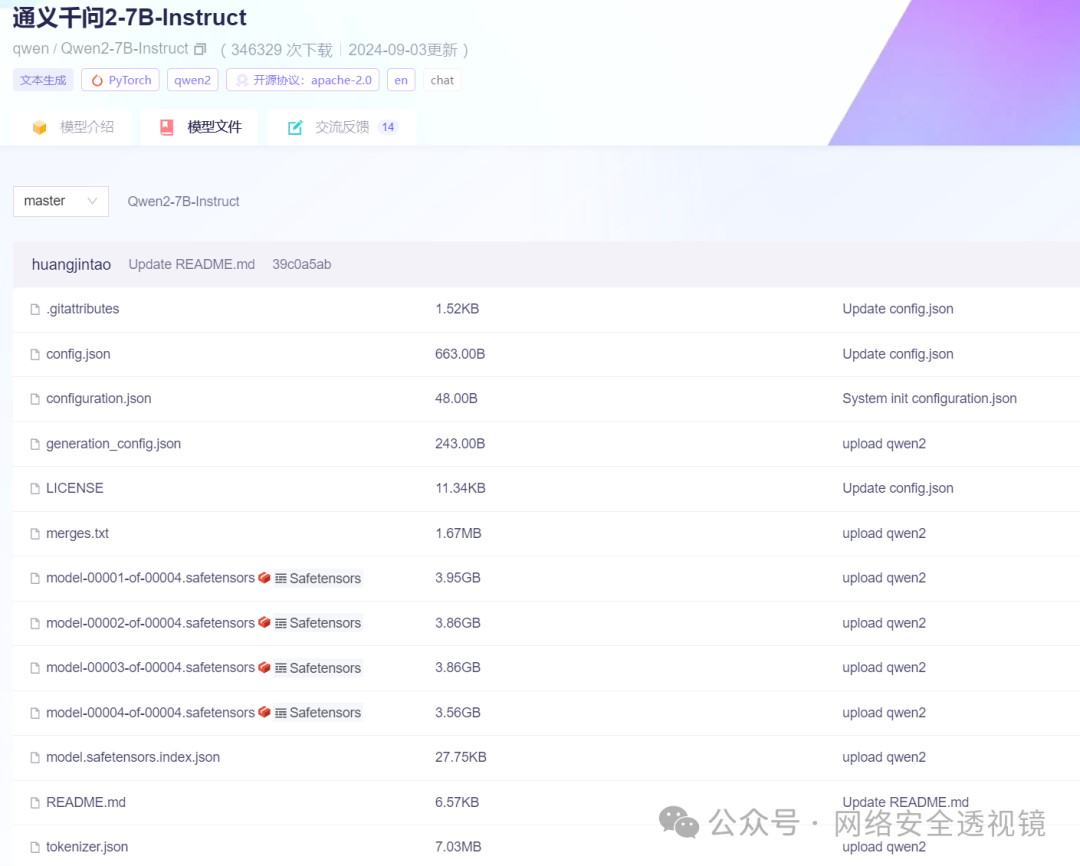Open the master branch dropdown

tap(61, 201)
